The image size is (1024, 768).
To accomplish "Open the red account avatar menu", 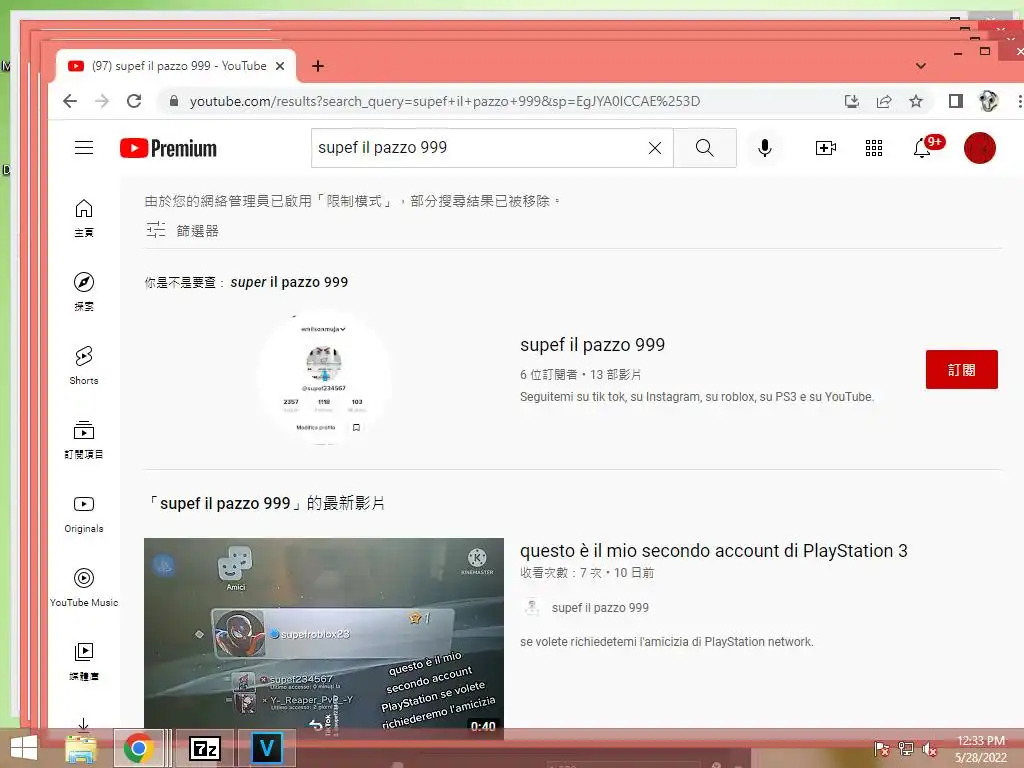I will tap(980, 148).
